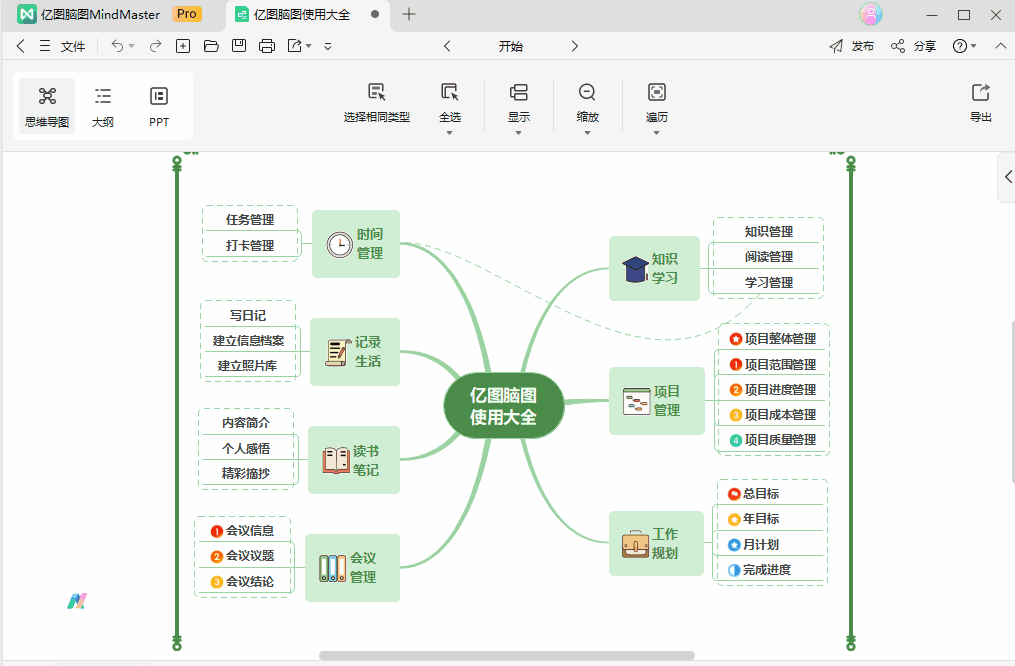Viewport: 1015px width, 666px height.
Task: Click the 导出 export button
Action: pyautogui.click(x=981, y=103)
